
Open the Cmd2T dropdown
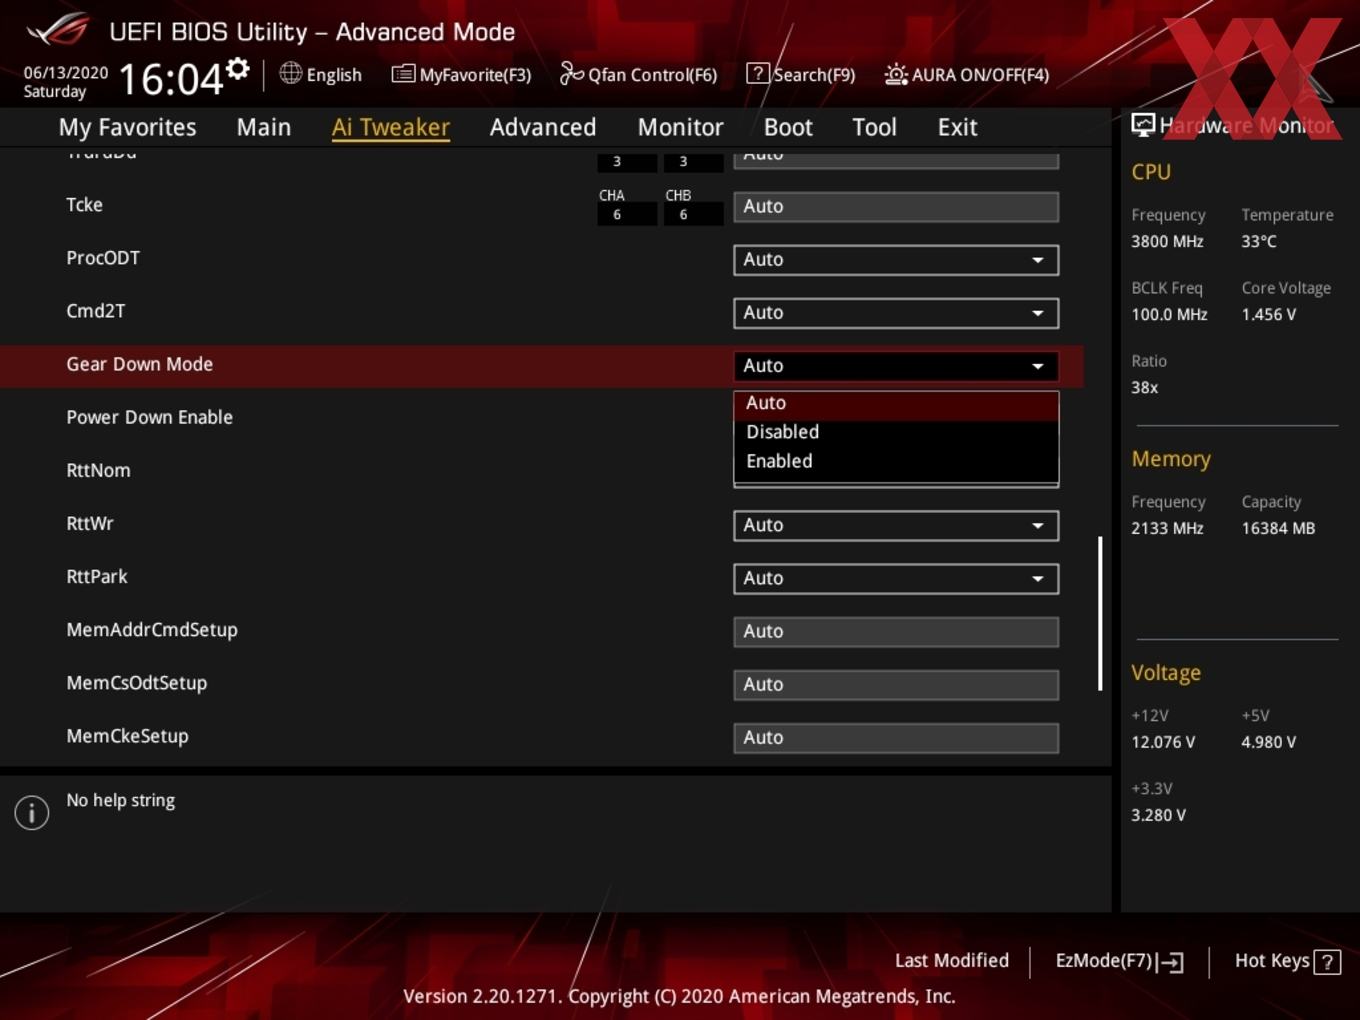[896, 312]
